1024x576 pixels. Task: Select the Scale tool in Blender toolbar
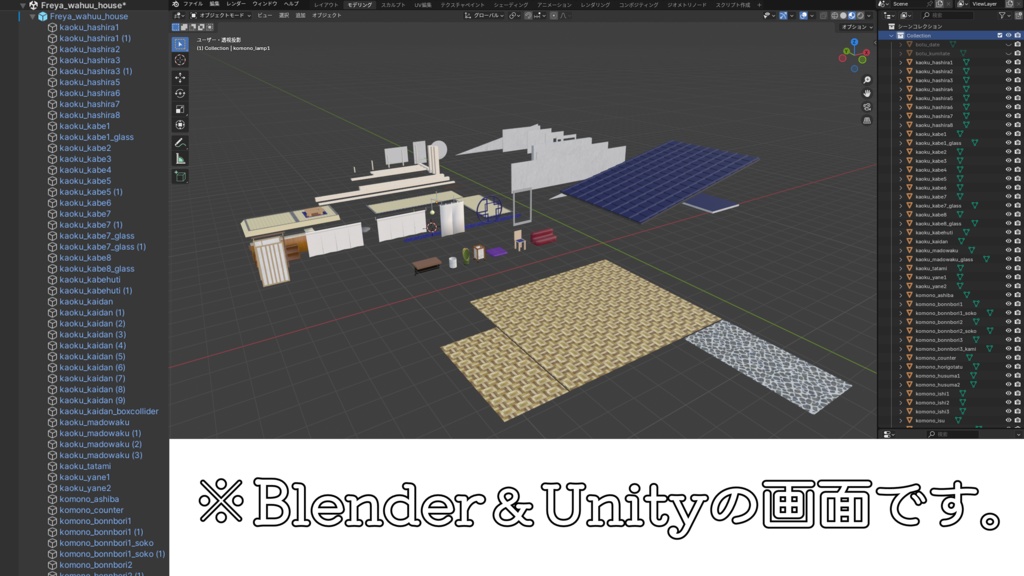click(180, 109)
